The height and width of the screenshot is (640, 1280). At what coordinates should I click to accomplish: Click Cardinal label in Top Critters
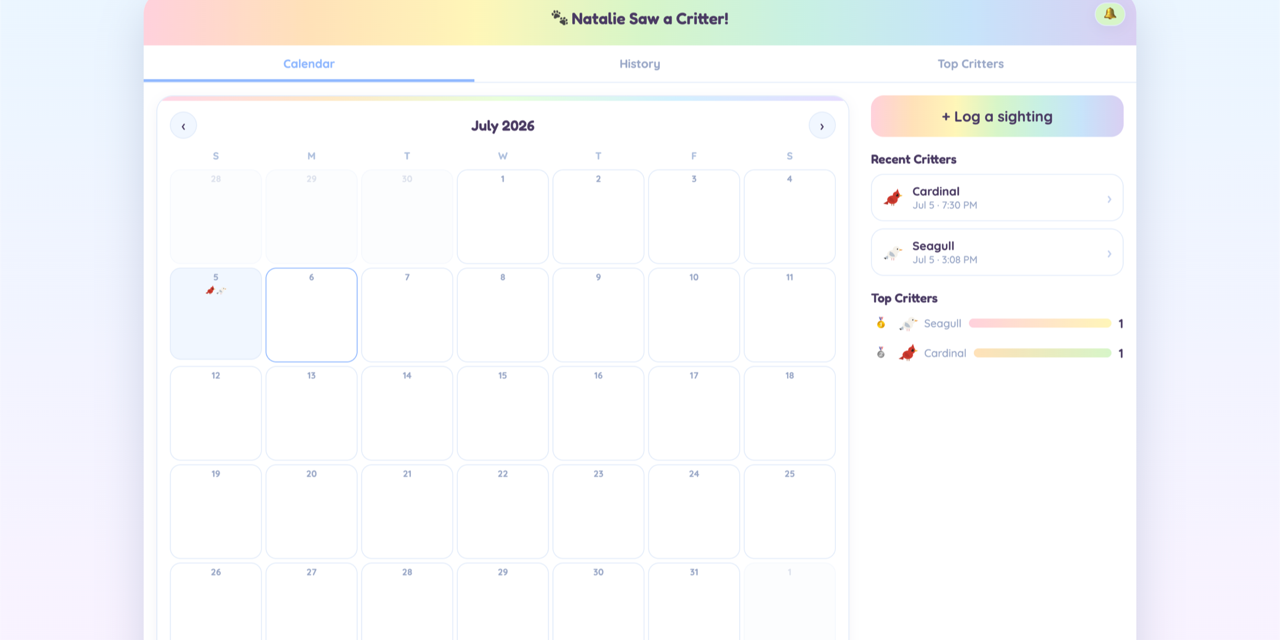coord(945,353)
